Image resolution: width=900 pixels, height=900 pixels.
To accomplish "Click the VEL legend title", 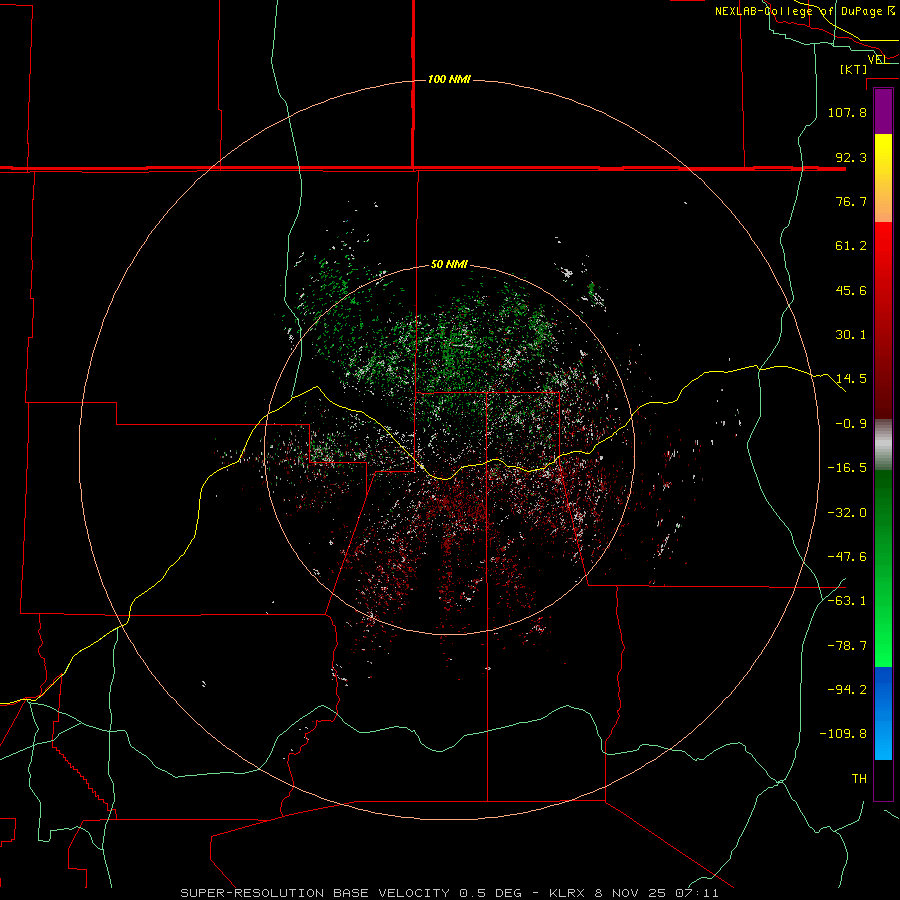I will click(876, 59).
